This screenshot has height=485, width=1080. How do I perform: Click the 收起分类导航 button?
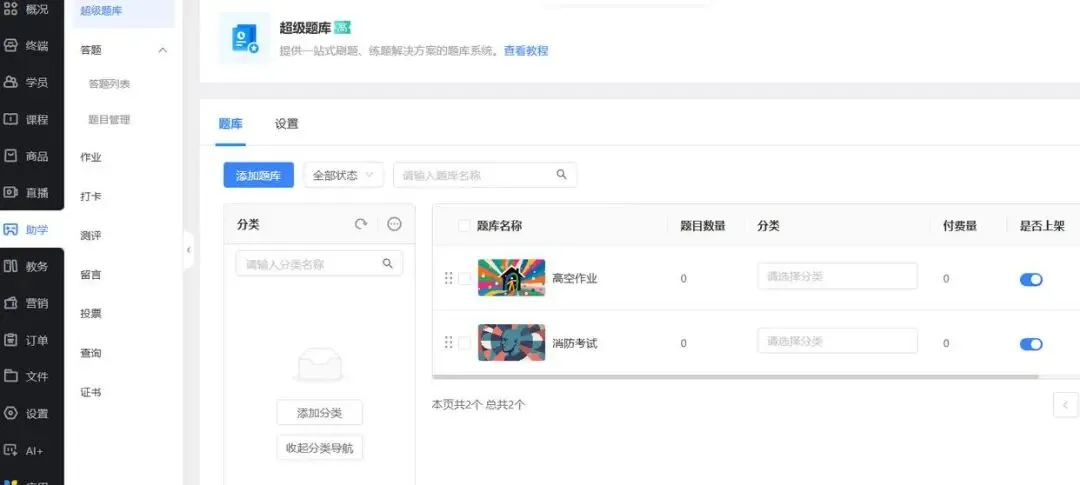click(320, 448)
